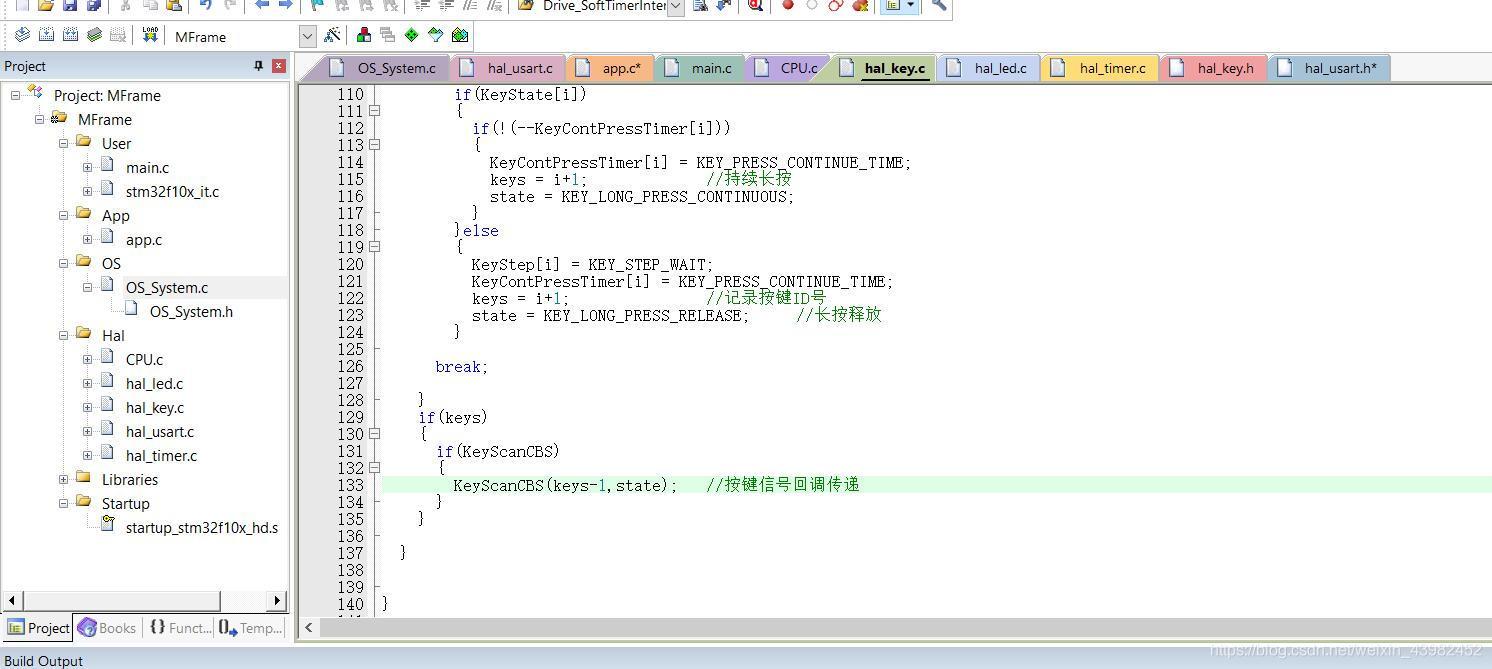
Task: Click the Start/Stop Debug Session icon
Action: pyautogui.click(x=756, y=5)
